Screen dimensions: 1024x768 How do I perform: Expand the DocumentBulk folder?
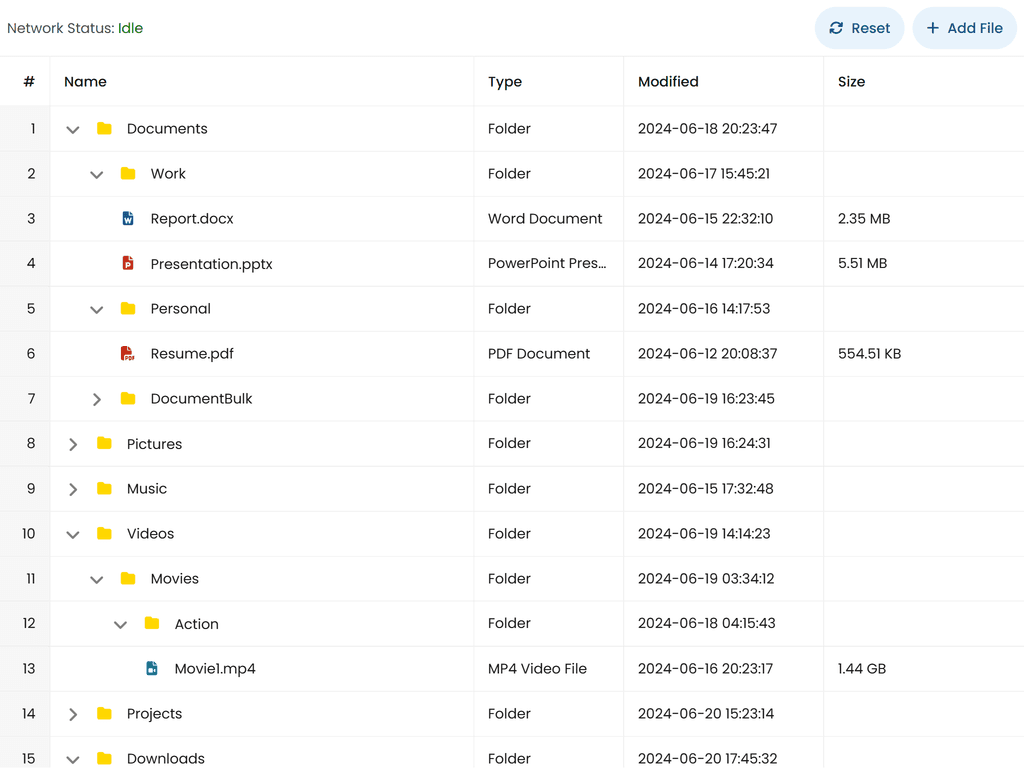pos(97,399)
